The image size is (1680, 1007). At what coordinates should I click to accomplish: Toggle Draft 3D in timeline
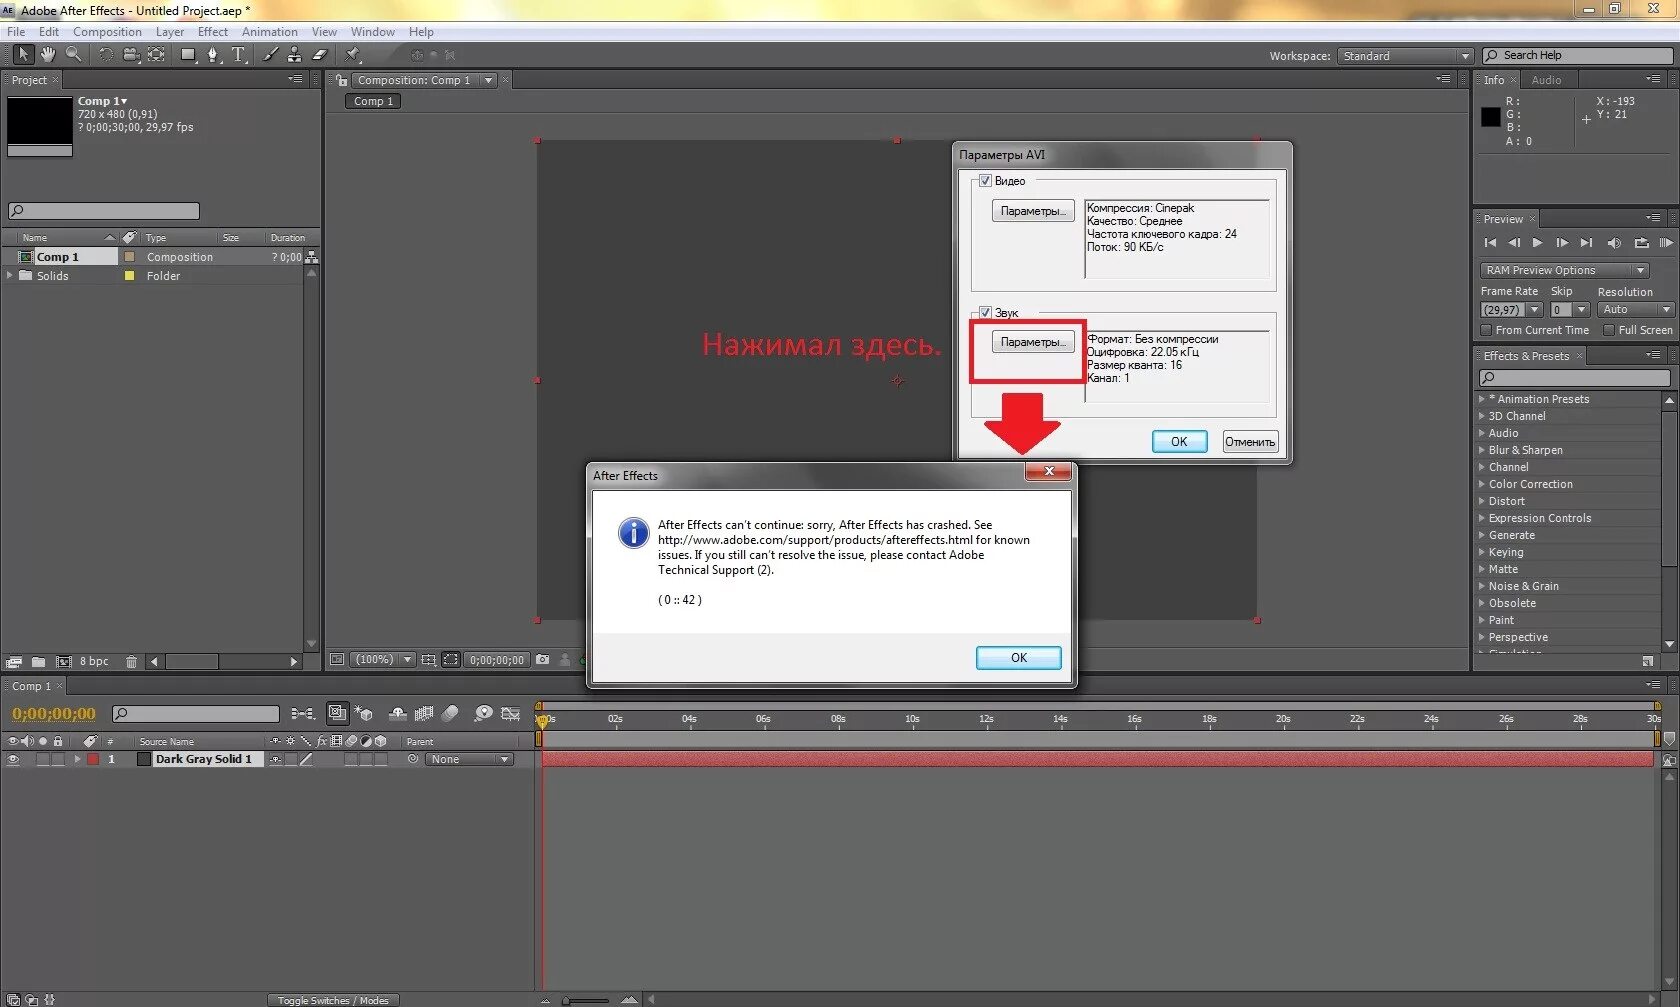364,713
